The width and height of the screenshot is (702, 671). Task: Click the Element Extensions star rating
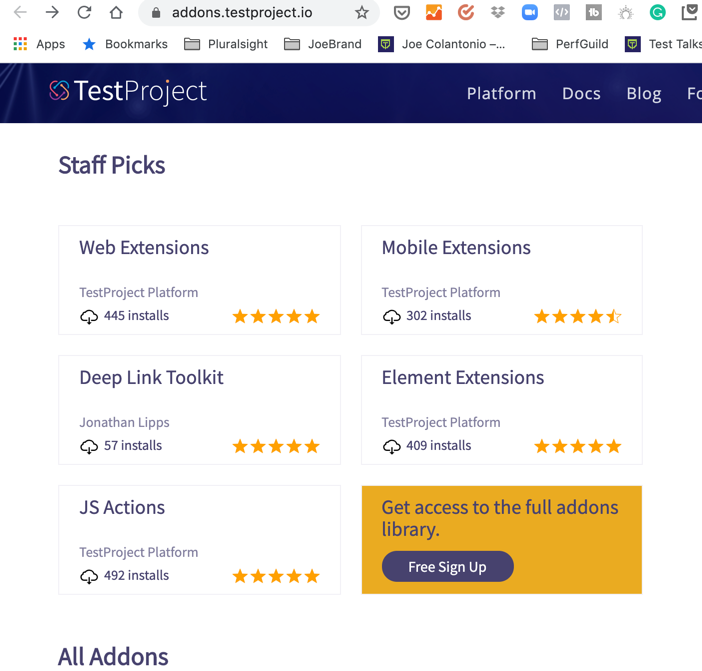point(578,446)
